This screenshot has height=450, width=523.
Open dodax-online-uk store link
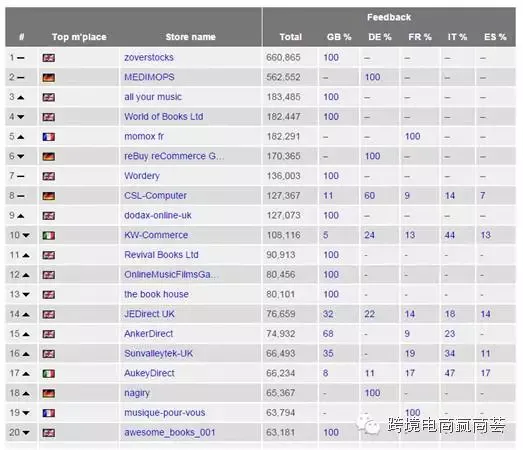(x=158, y=215)
